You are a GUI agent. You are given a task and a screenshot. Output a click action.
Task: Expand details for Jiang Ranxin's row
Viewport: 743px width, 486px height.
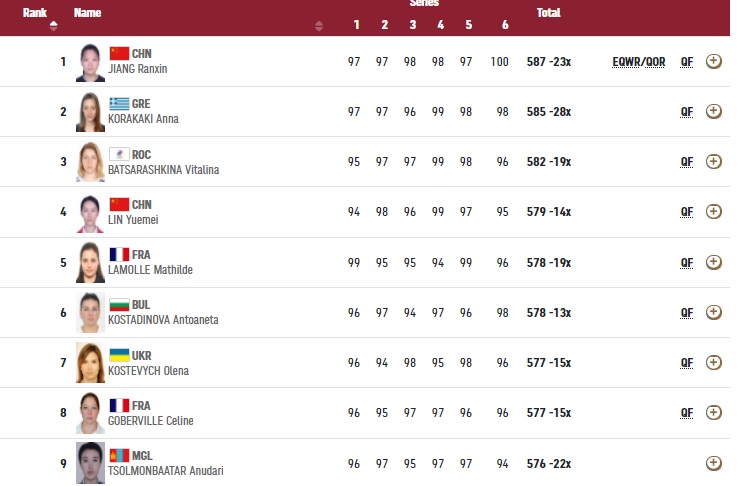coord(713,61)
